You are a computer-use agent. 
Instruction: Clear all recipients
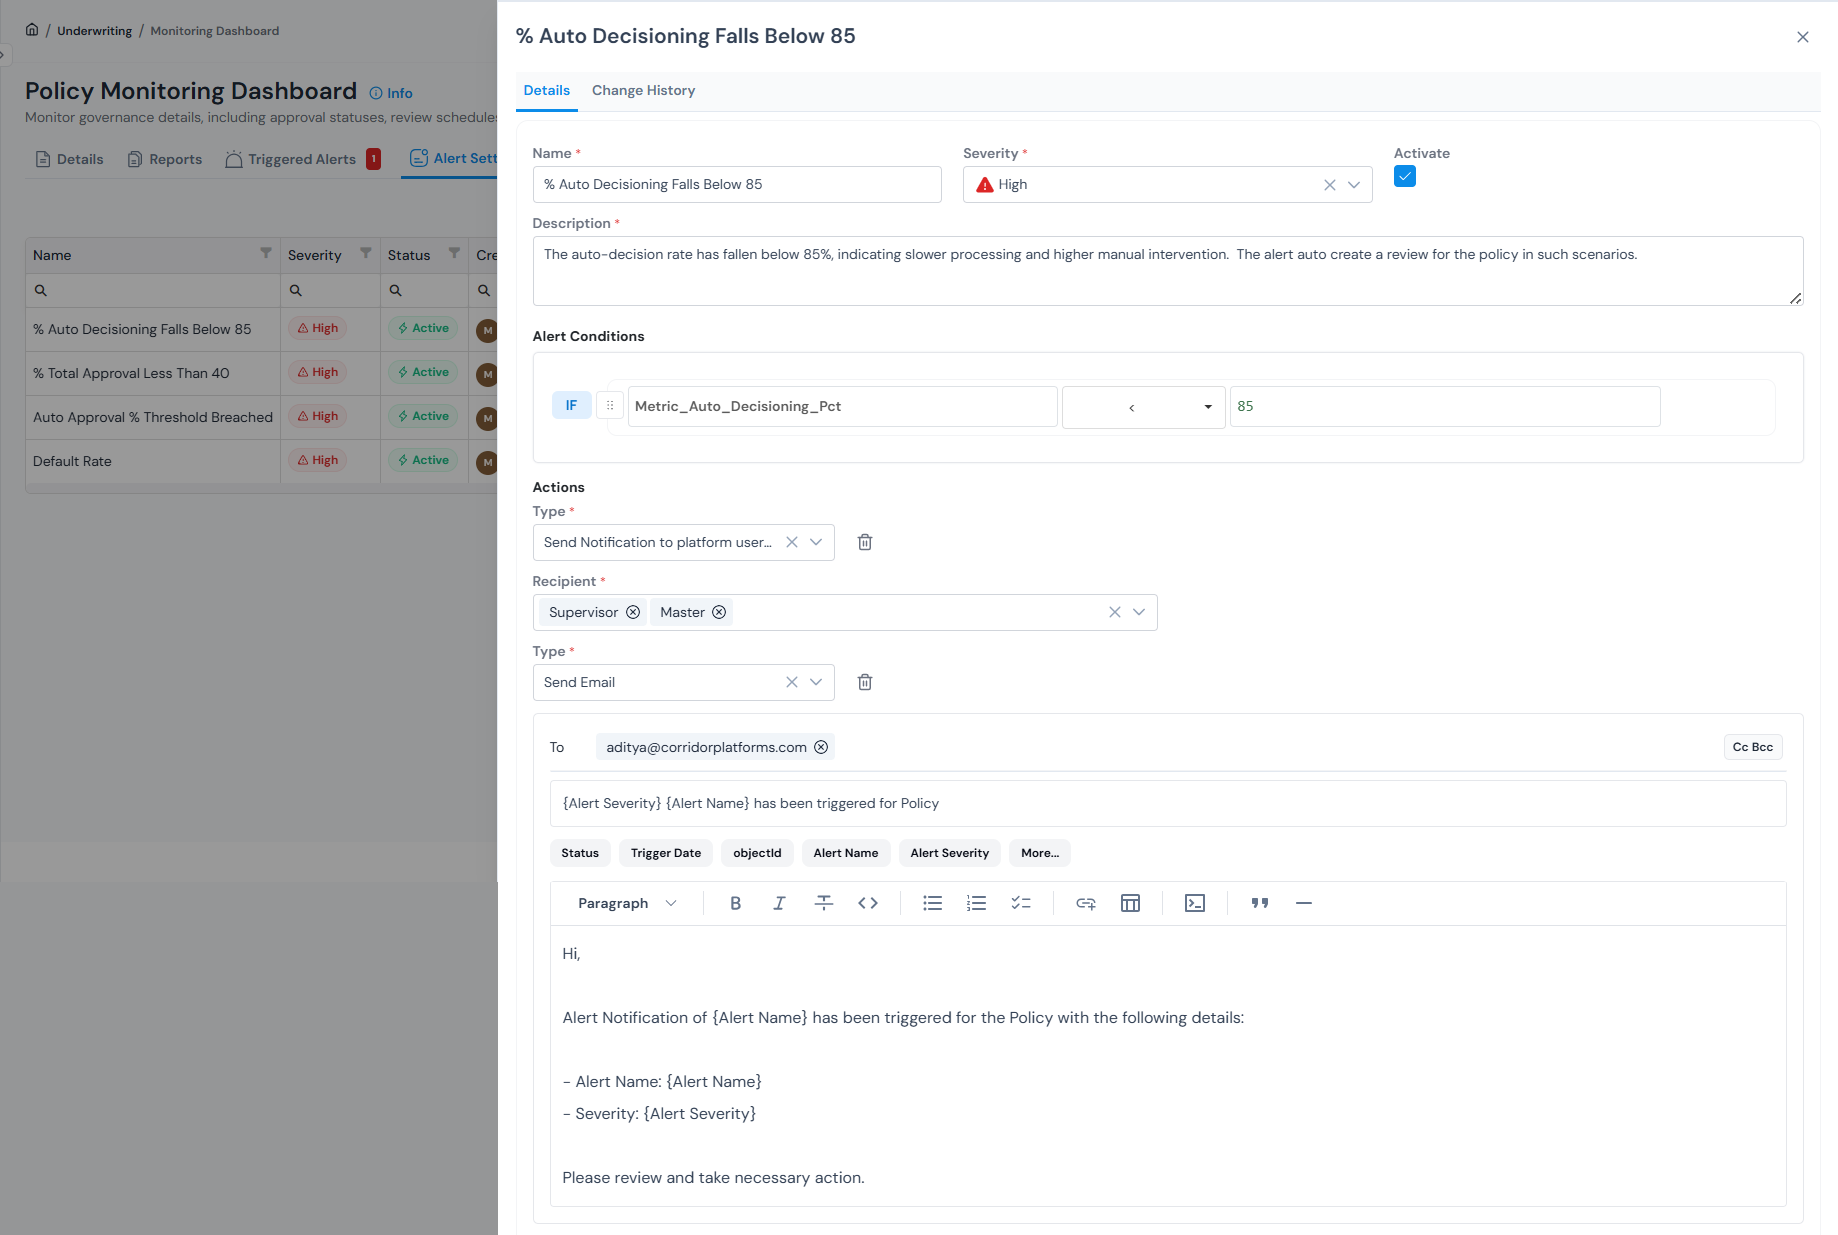coord(1115,612)
